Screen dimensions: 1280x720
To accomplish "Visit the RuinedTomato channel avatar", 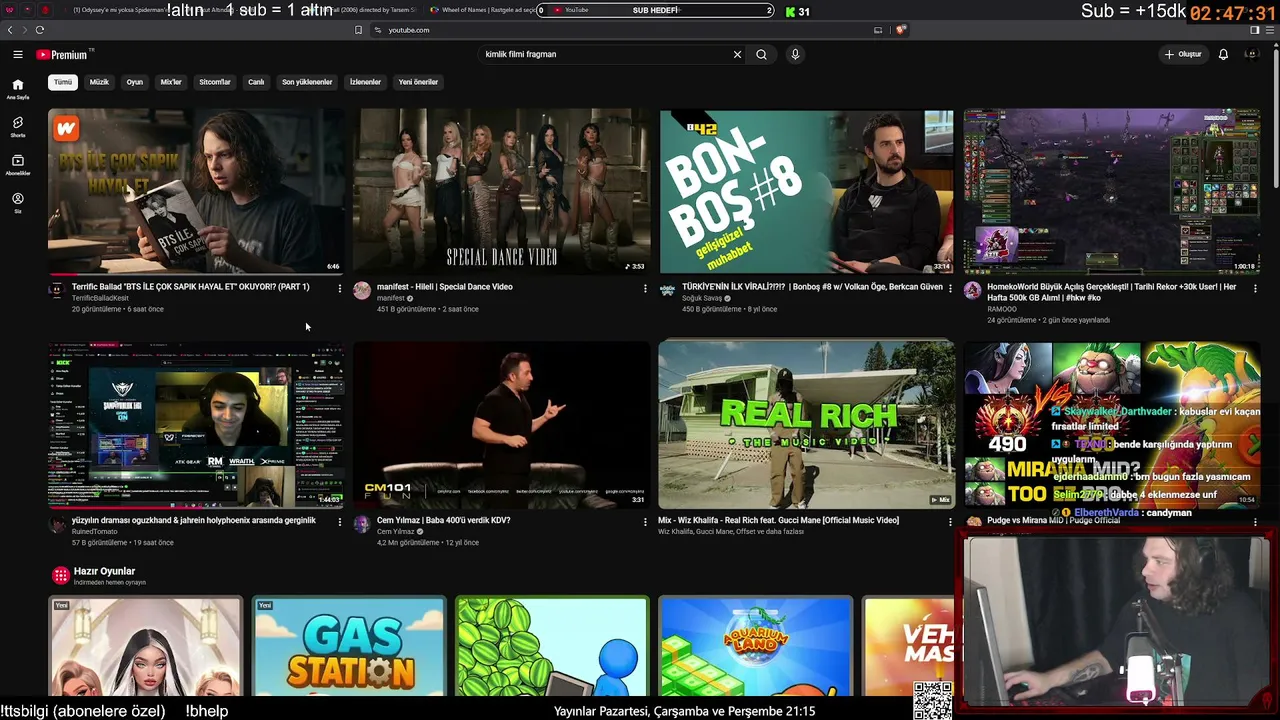I will (57, 524).
